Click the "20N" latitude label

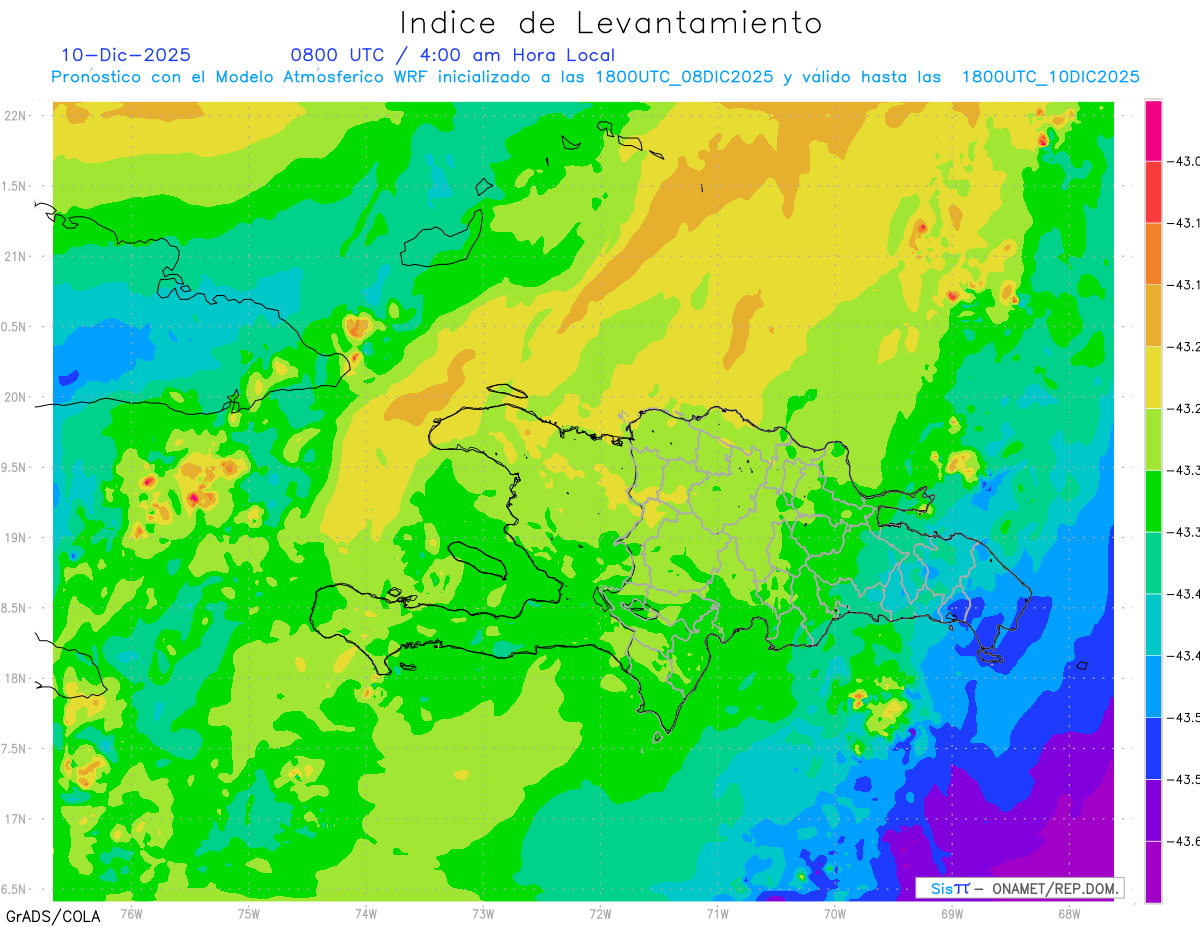tap(15, 397)
